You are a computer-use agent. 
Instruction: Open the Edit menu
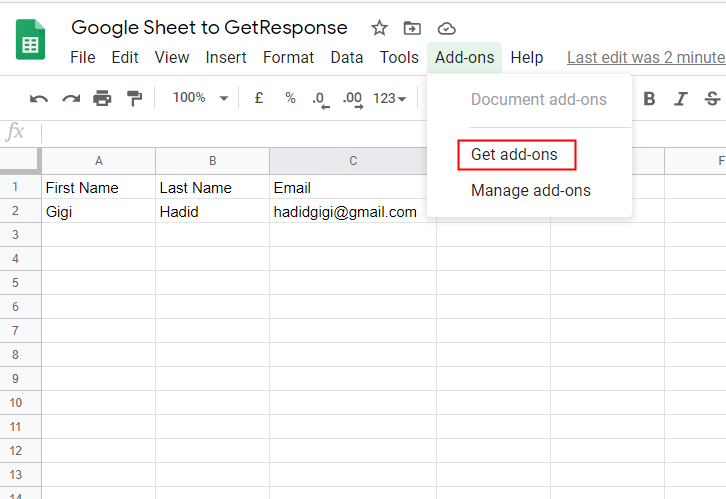125,57
